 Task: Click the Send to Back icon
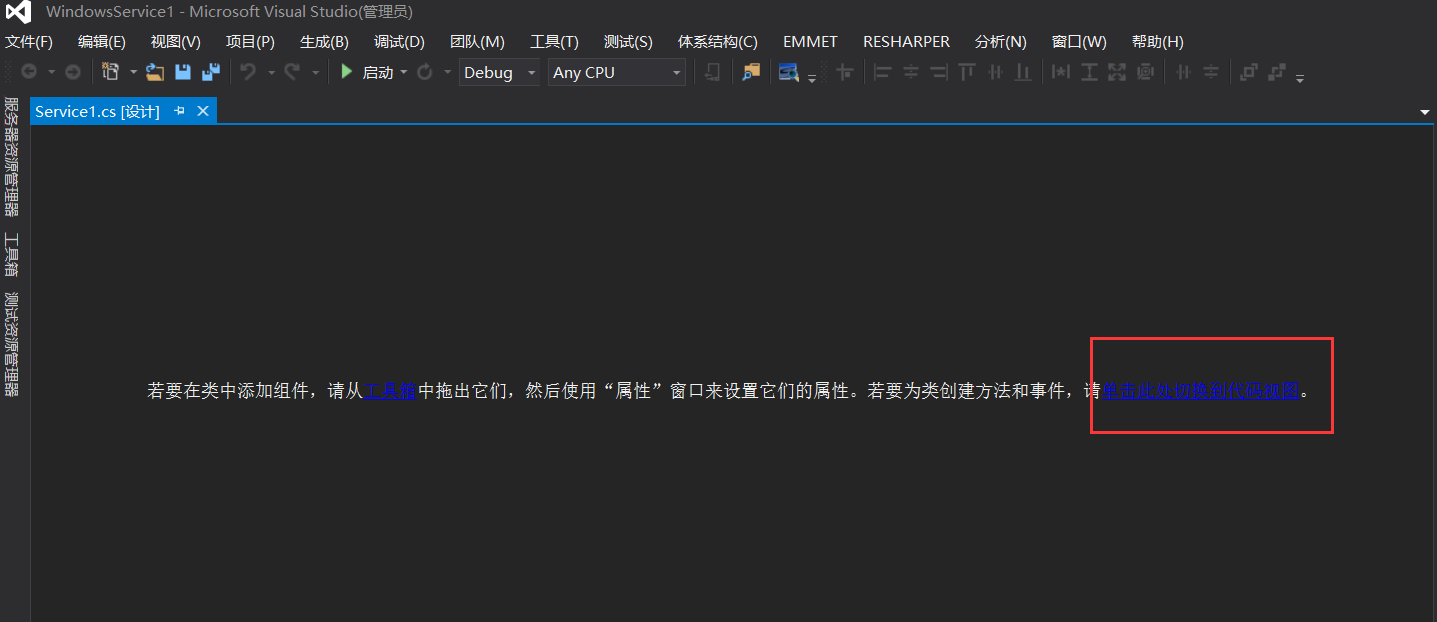pyautogui.click(x=1277, y=72)
